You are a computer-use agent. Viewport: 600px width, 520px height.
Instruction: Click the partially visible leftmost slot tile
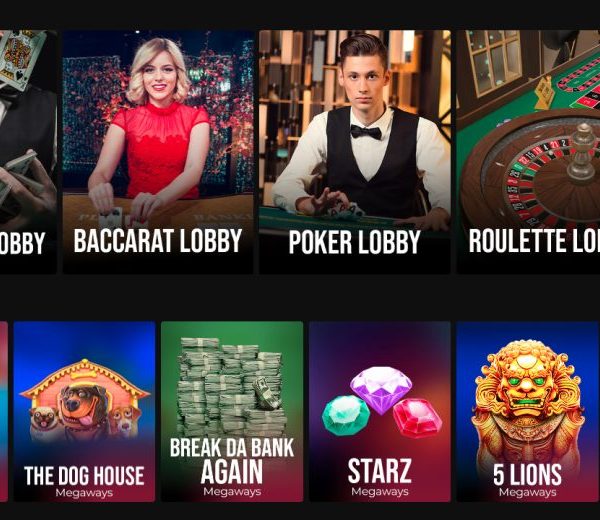[4, 411]
